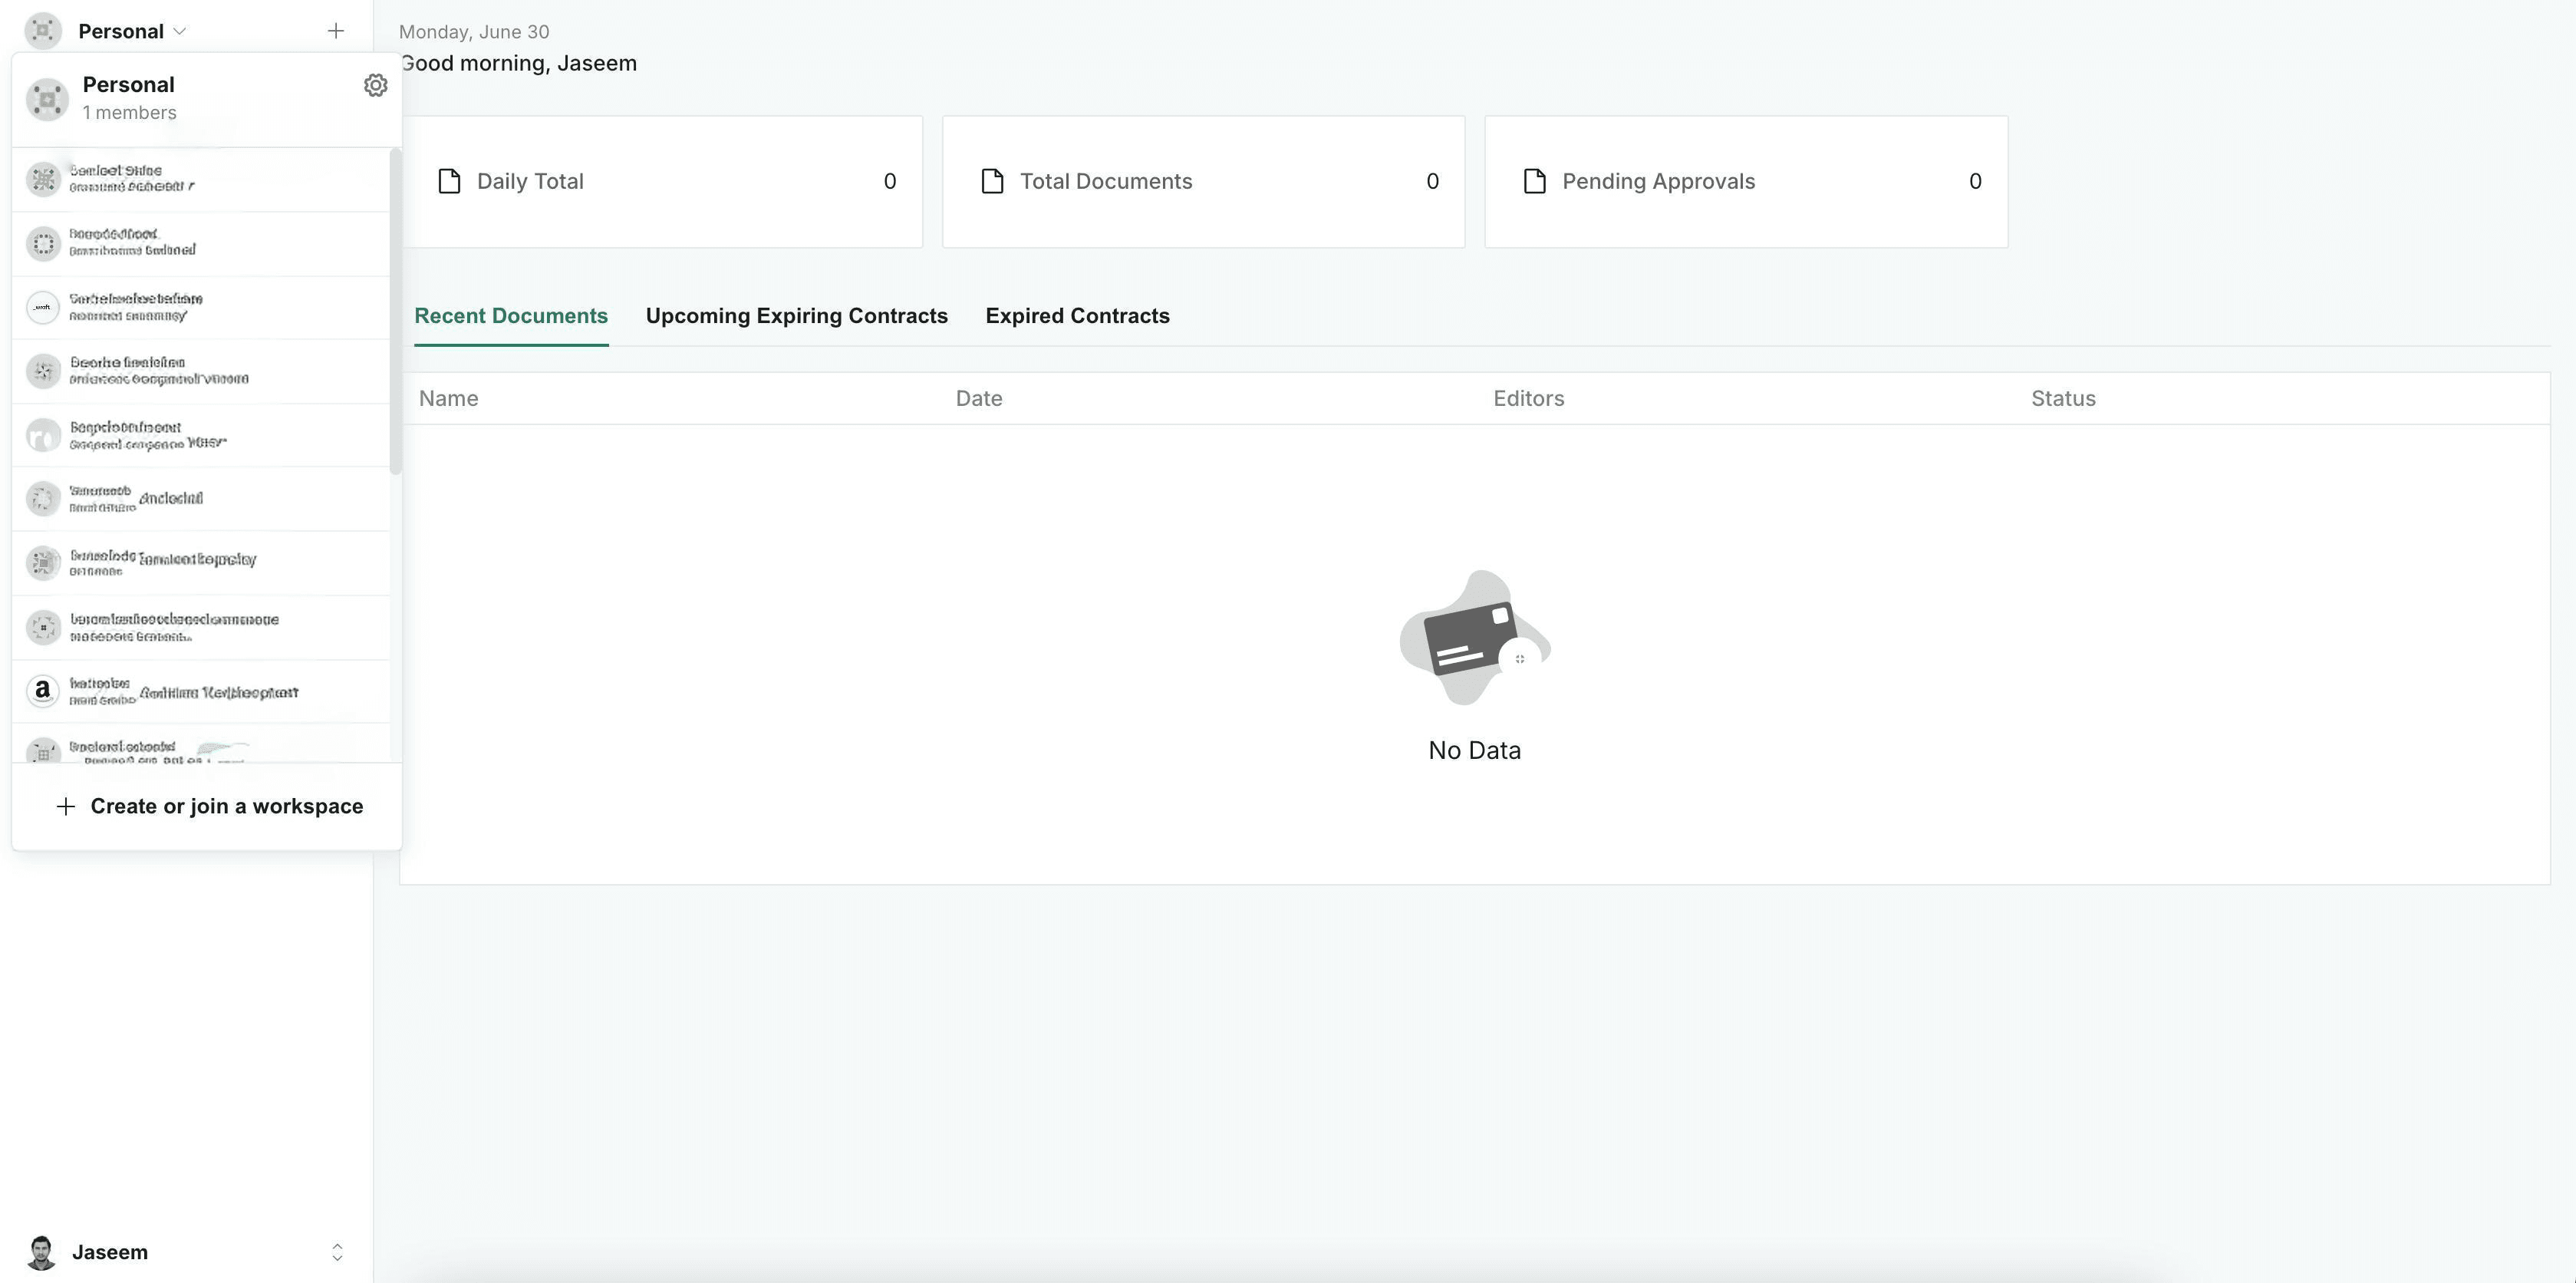Click the Status column header
Viewport: 2576px width, 1283px height.
coord(2063,398)
